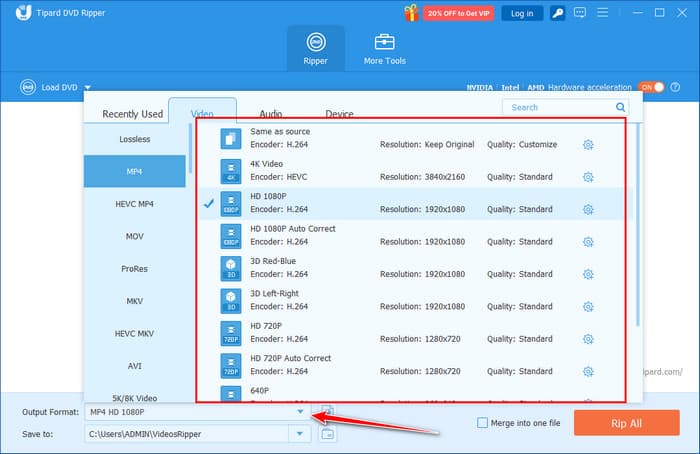Open settings gear for HD 720P

[x=588, y=339]
